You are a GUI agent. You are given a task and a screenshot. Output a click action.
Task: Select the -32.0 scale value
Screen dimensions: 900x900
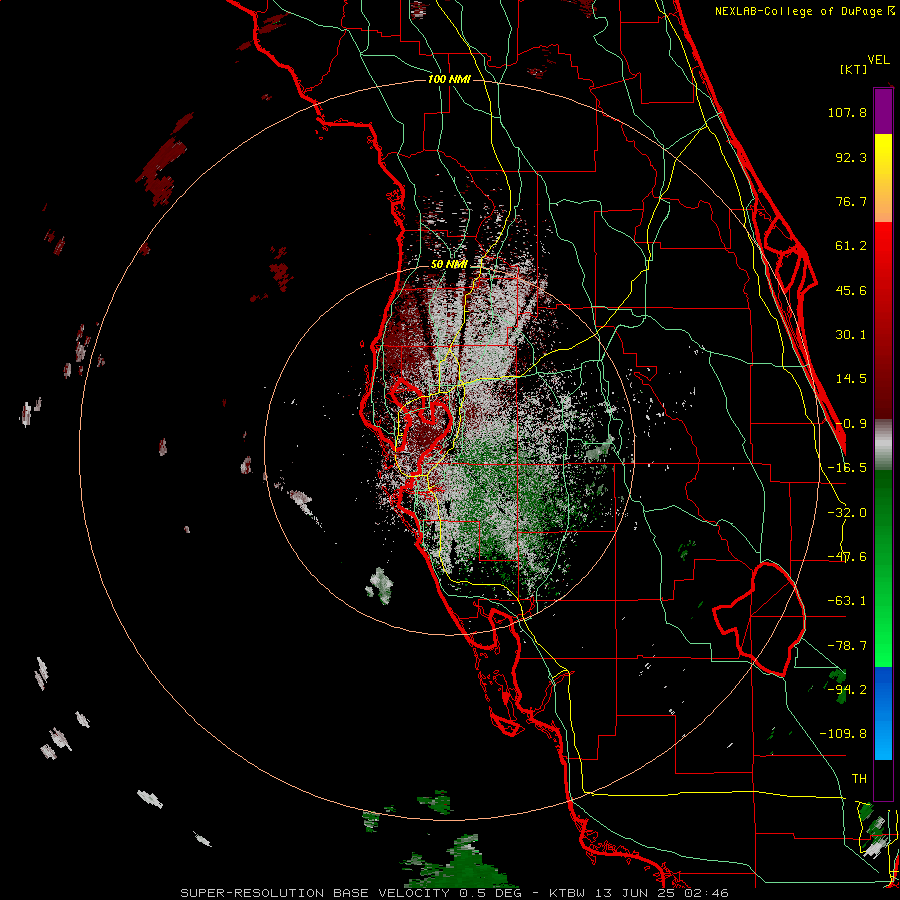pos(847,513)
